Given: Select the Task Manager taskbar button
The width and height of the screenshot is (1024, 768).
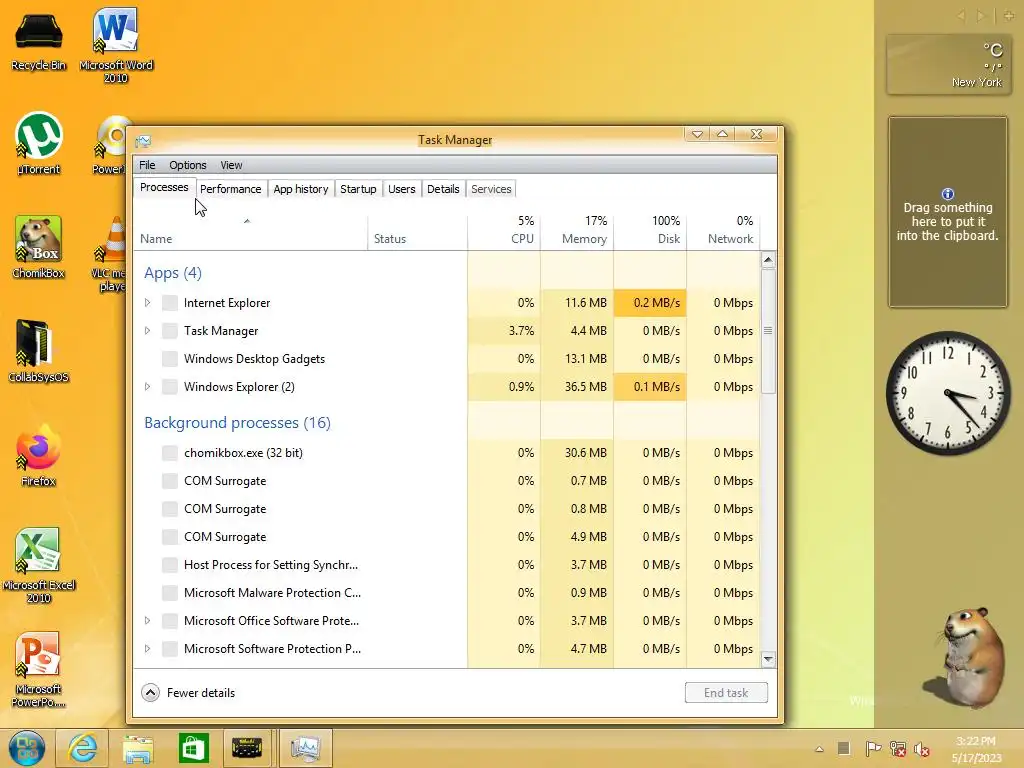Looking at the screenshot, I should (x=306, y=748).
